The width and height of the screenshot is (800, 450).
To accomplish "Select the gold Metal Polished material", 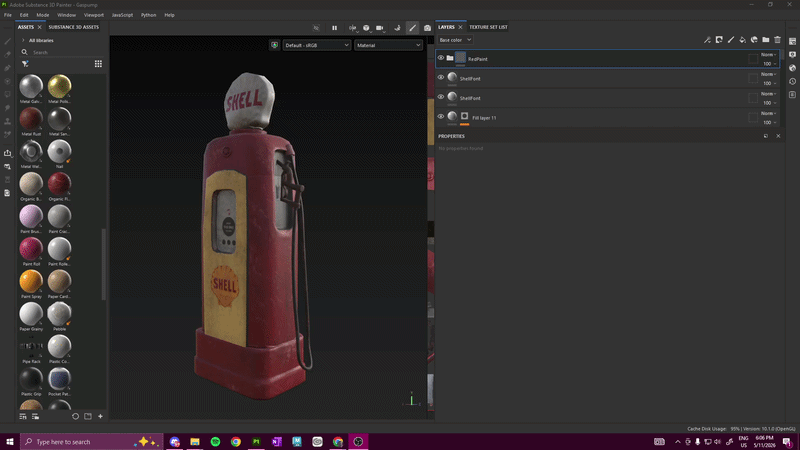I will [x=60, y=86].
